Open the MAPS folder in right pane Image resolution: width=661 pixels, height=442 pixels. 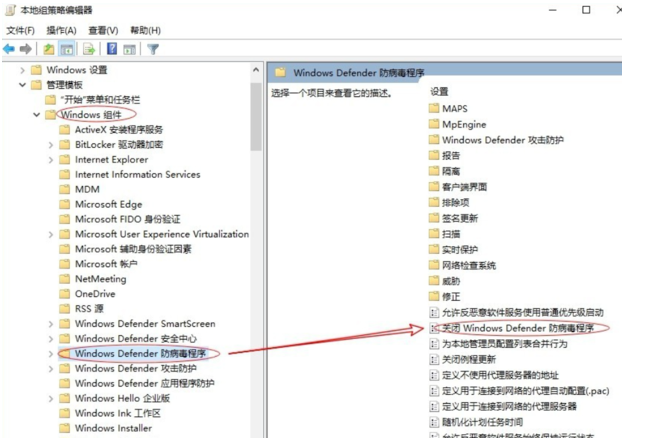point(454,108)
